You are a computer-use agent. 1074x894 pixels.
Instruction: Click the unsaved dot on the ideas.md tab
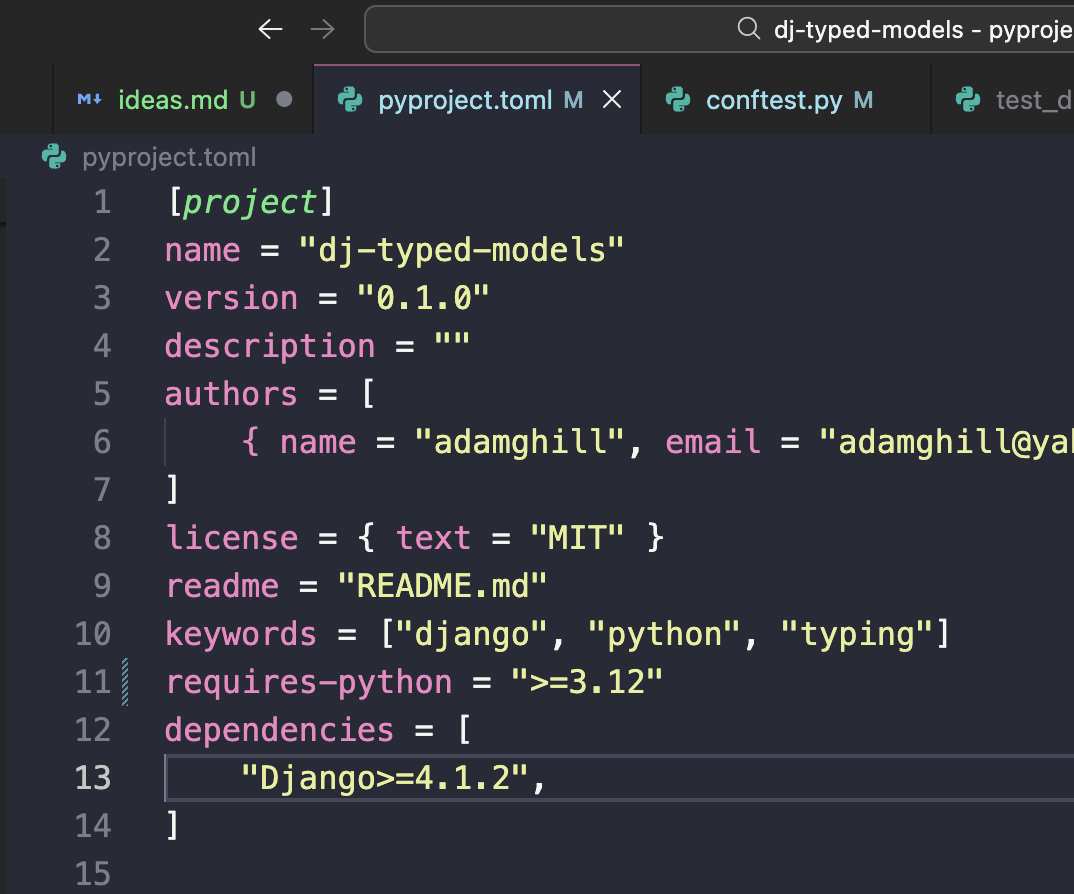pyautogui.click(x=284, y=100)
